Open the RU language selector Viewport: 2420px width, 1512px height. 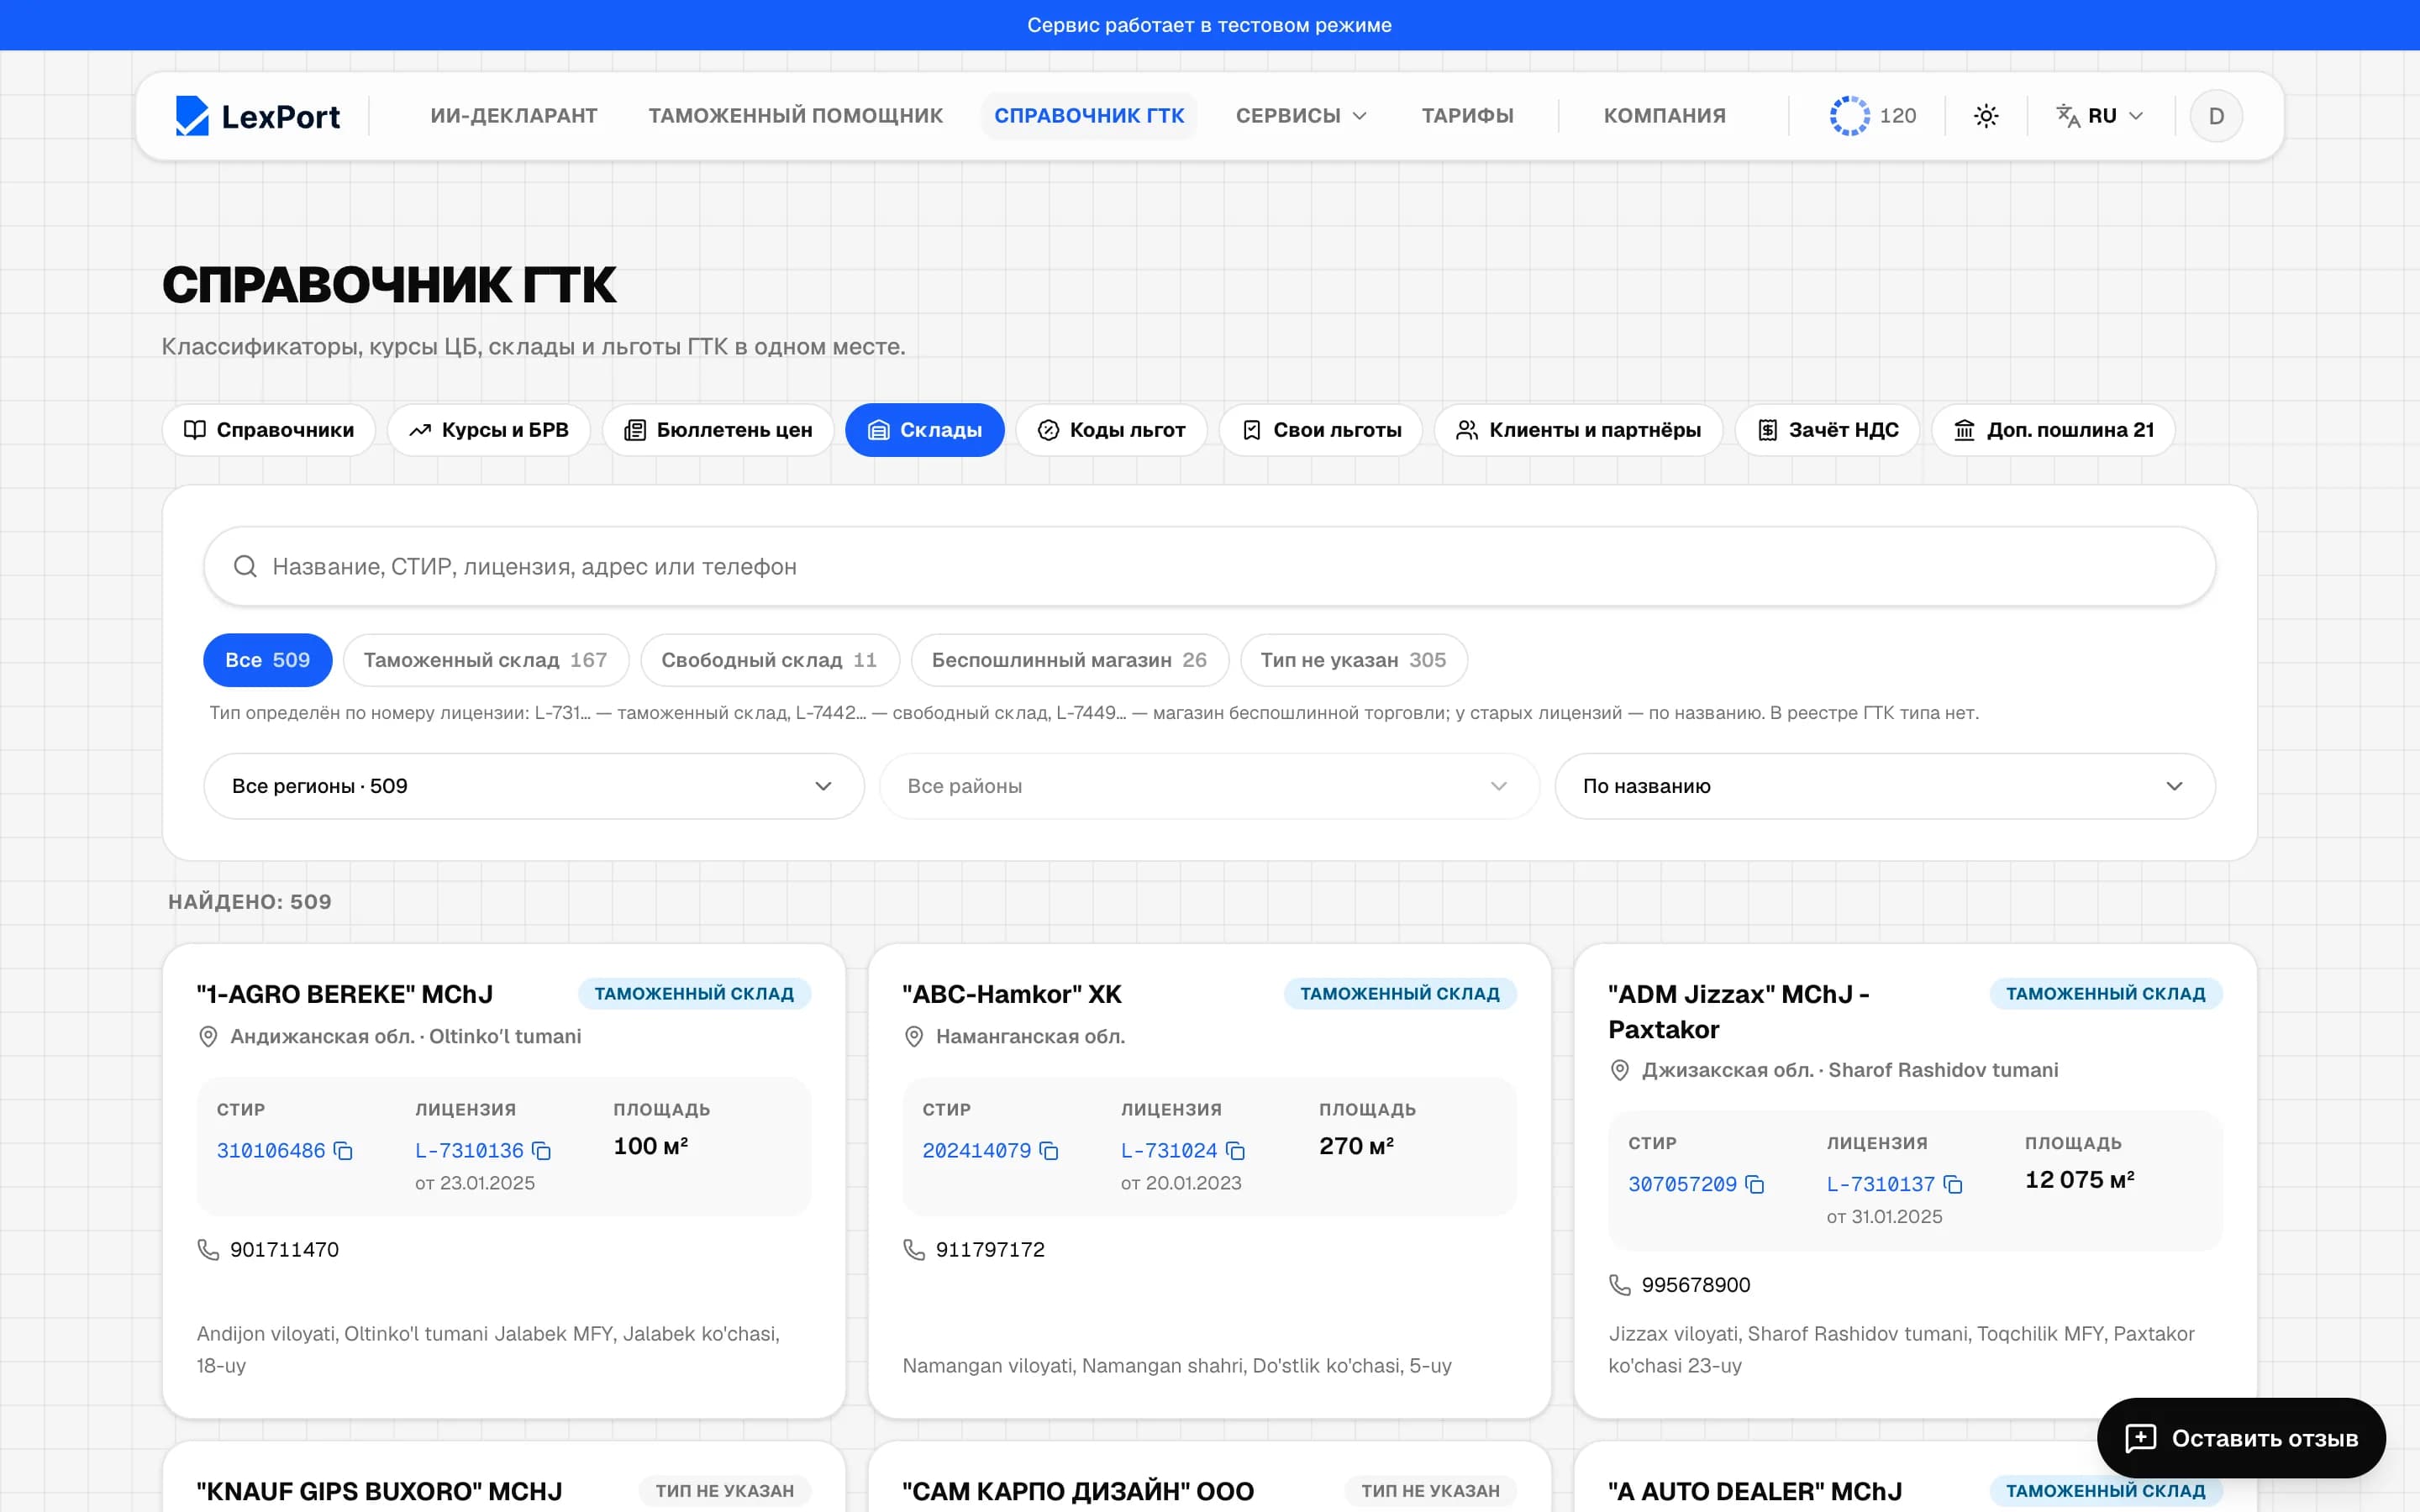coord(2100,116)
